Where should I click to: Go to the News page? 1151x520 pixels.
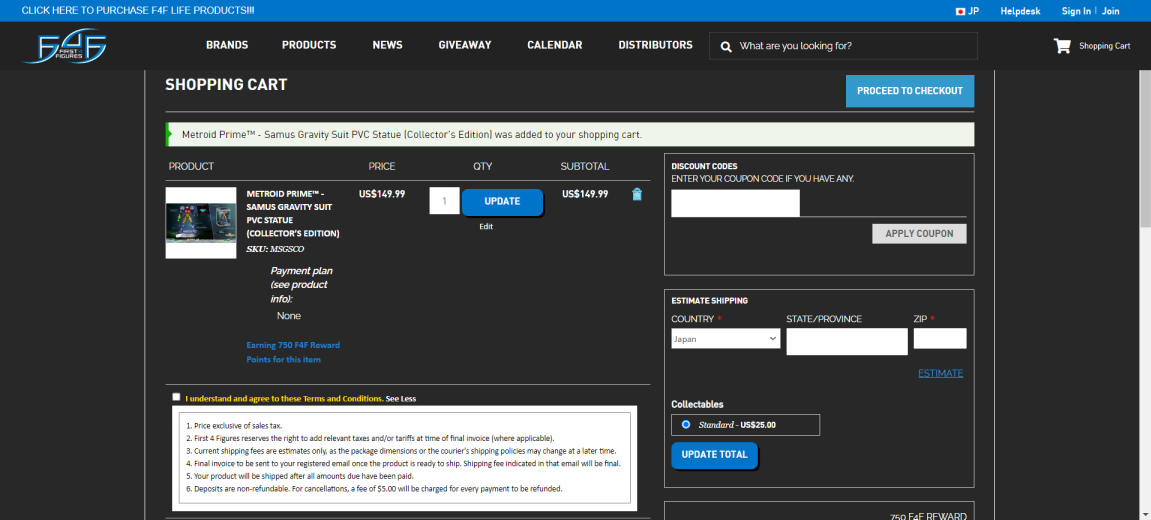coord(388,45)
